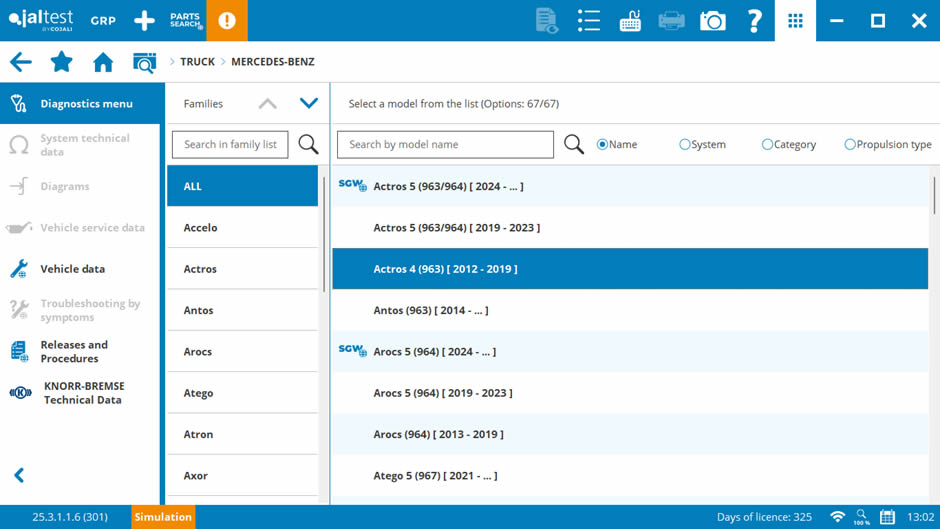Go back with the arrow icon
Image resolution: width=940 pixels, height=529 pixels.
coord(21,62)
